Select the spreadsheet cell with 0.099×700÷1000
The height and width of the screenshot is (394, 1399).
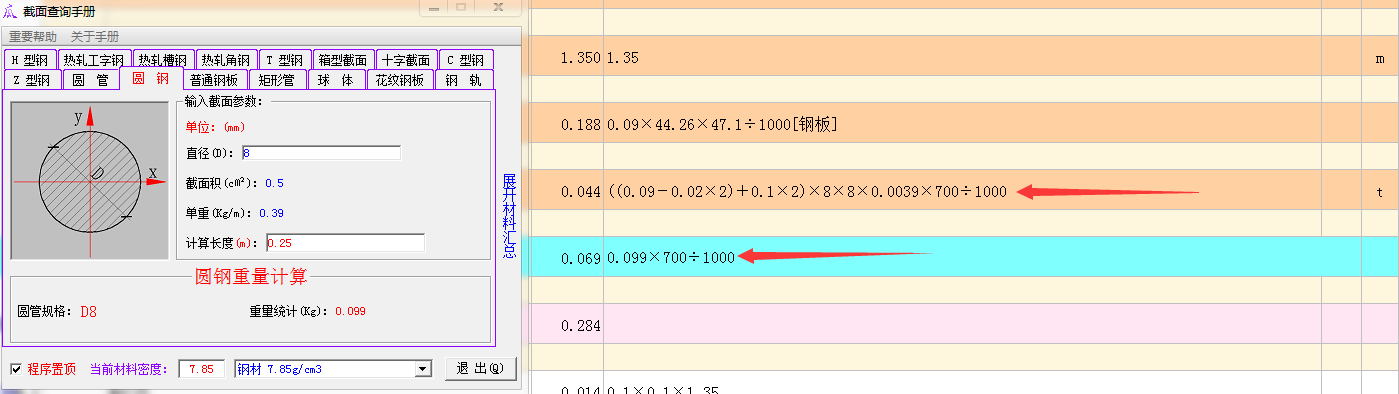[x=962, y=257]
